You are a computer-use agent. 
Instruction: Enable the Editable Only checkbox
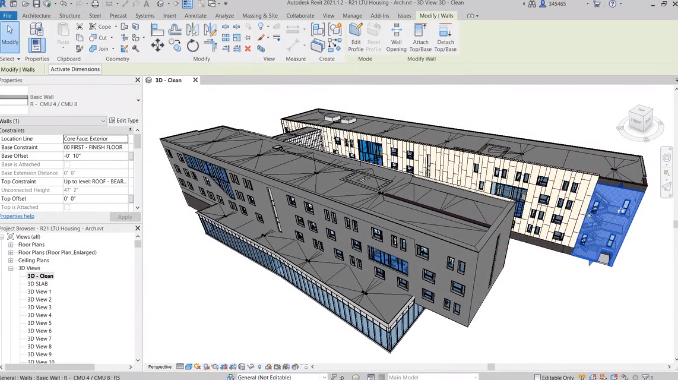click(537, 377)
